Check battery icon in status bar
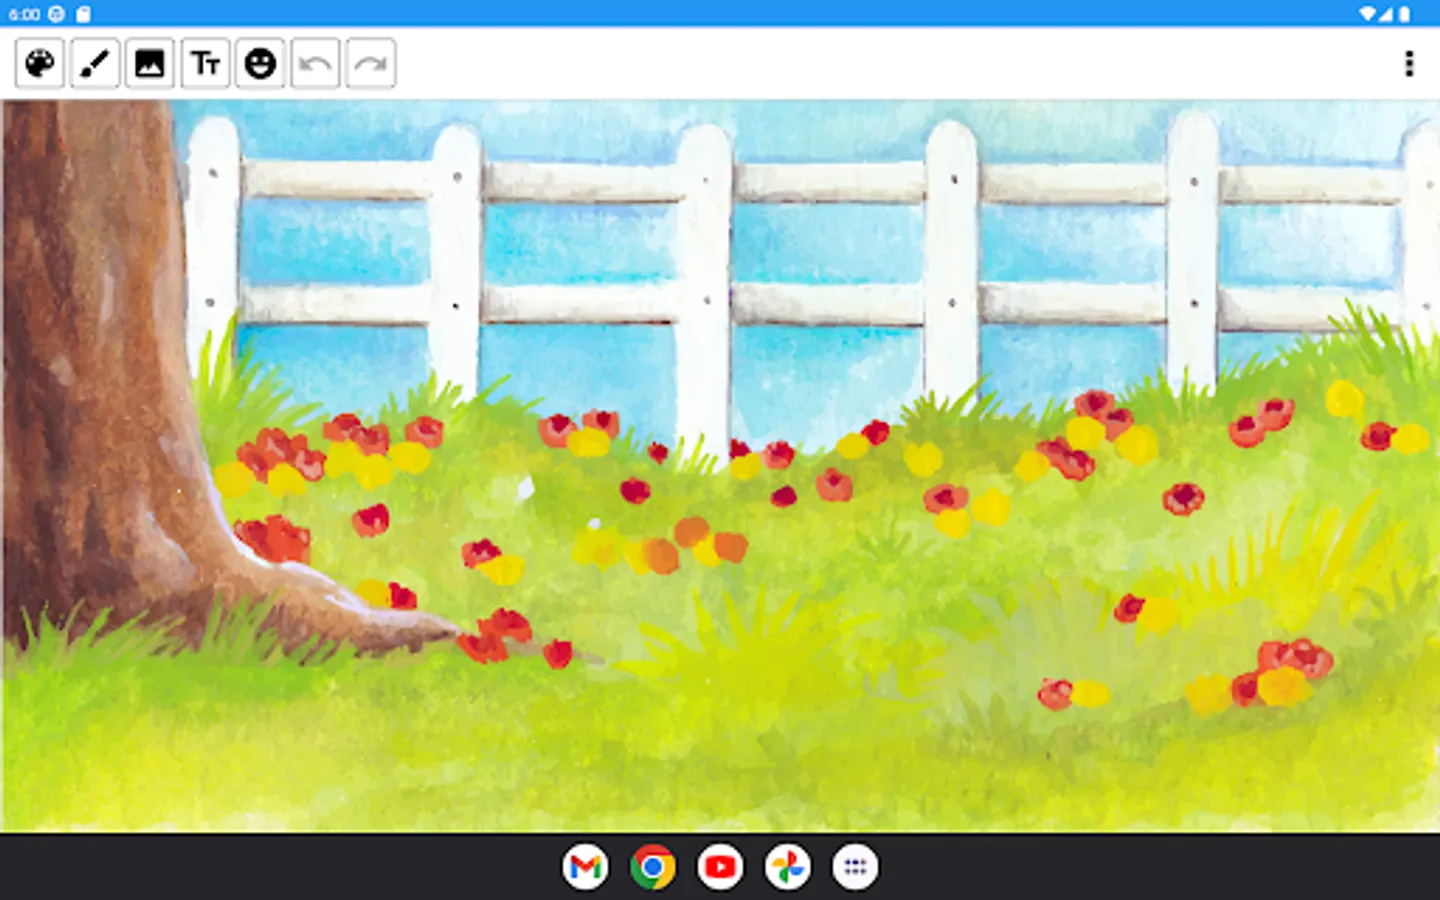 pyautogui.click(x=1404, y=14)
